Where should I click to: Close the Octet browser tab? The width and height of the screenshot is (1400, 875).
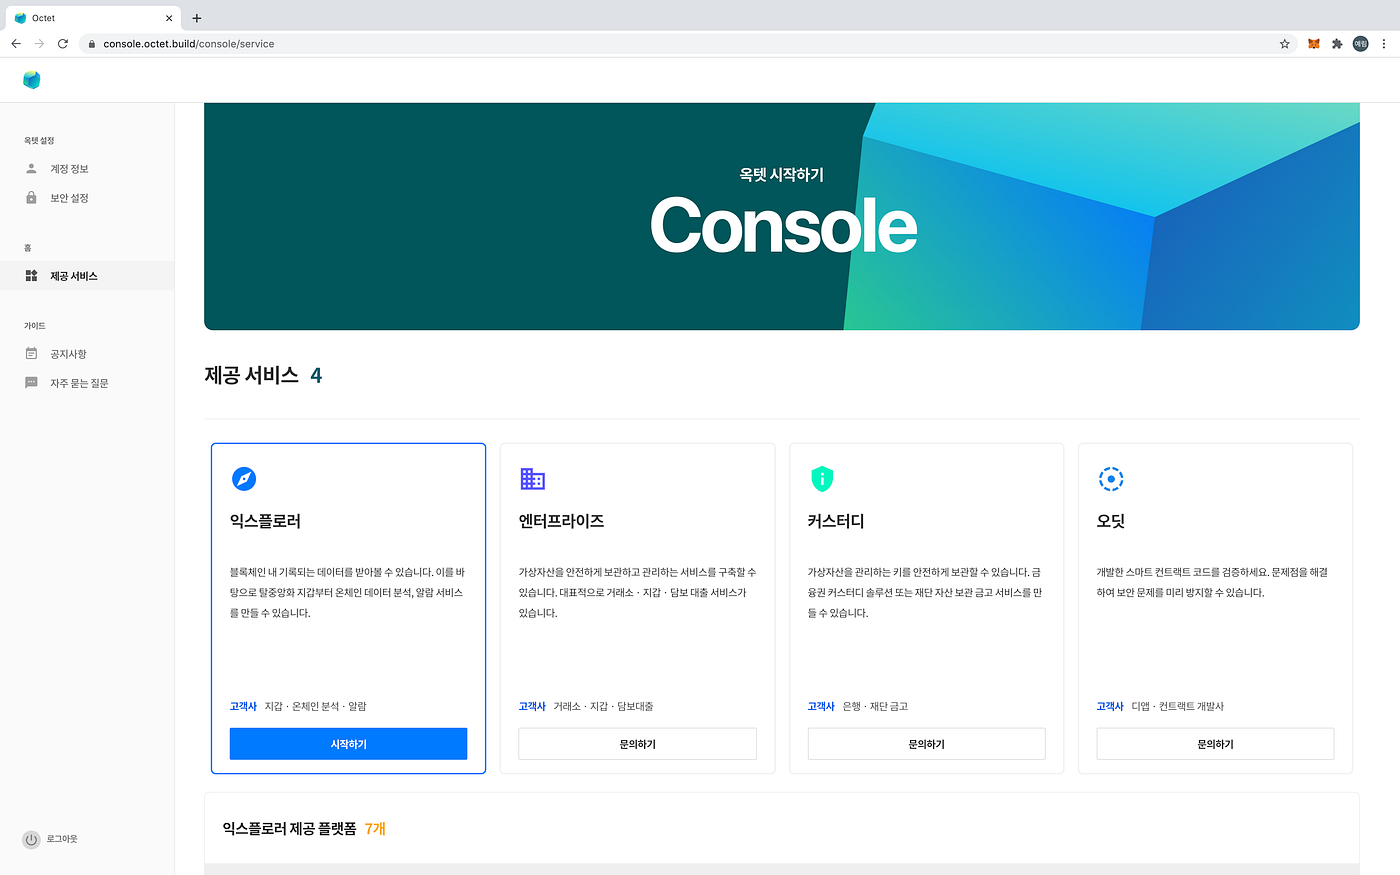(x=169, y=18)
